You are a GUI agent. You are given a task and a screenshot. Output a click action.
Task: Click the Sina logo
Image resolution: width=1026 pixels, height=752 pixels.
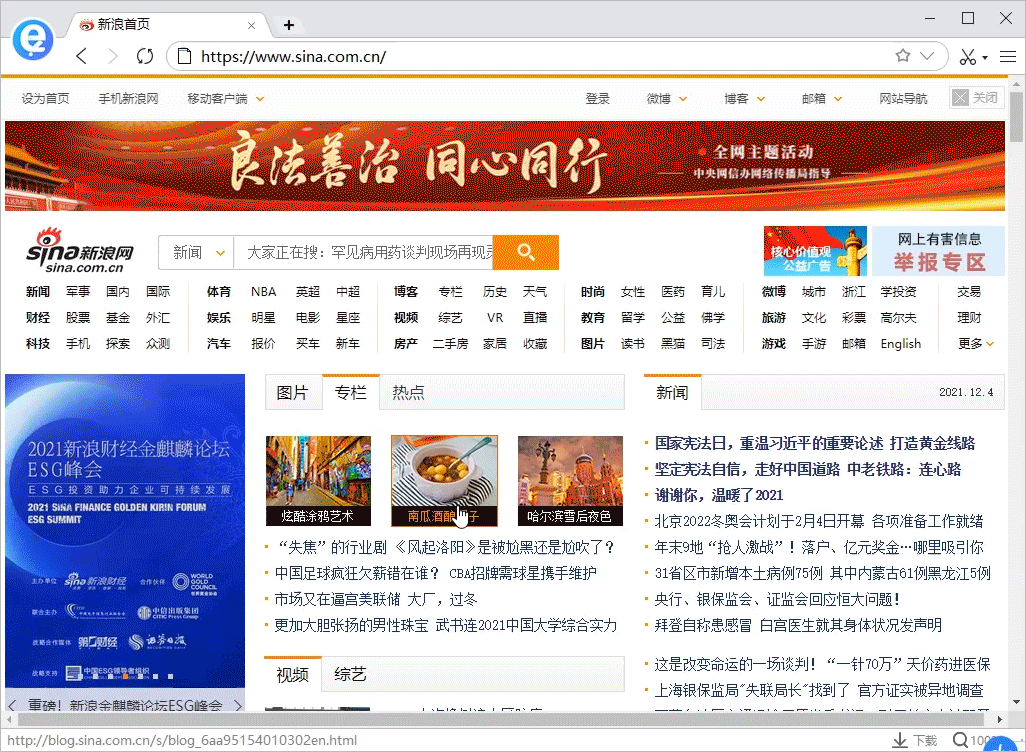pos(80,251)
